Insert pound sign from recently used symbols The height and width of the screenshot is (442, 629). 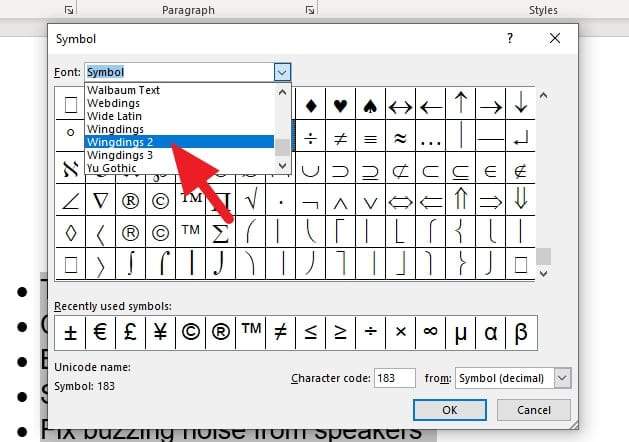coord(131,333)
